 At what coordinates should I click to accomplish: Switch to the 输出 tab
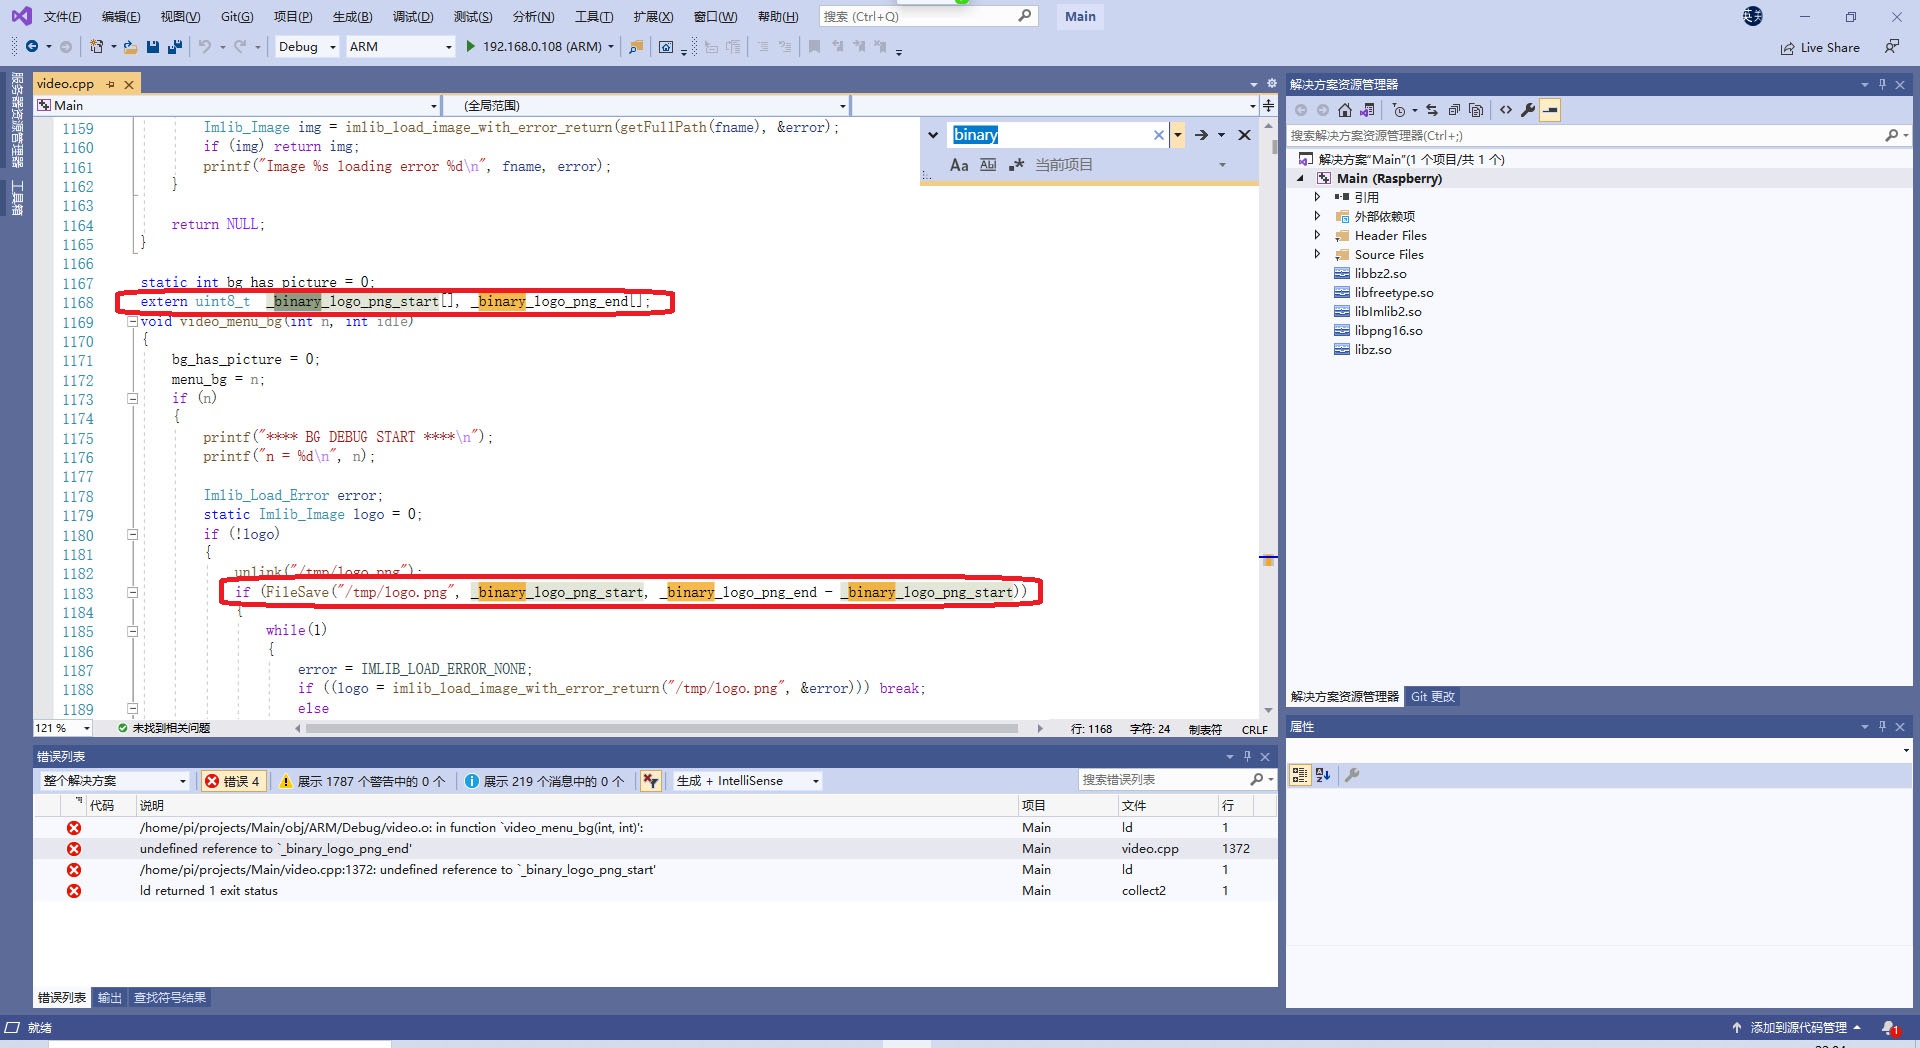109,998
